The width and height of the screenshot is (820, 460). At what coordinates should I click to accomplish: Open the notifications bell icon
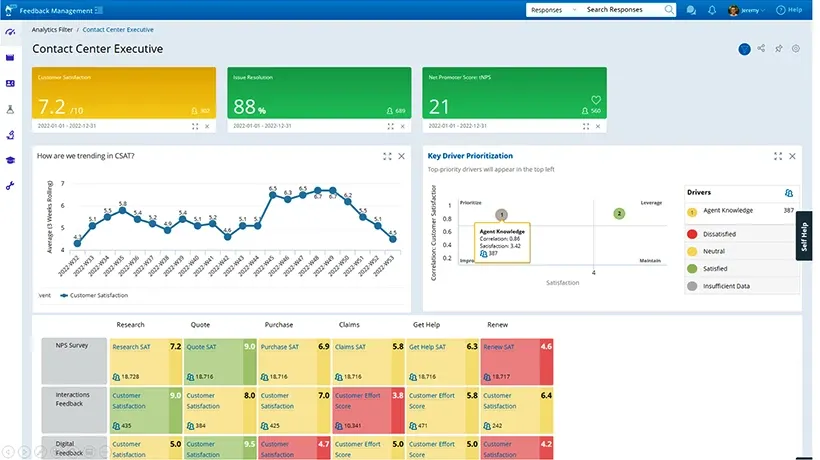click(x=712, y=10)
